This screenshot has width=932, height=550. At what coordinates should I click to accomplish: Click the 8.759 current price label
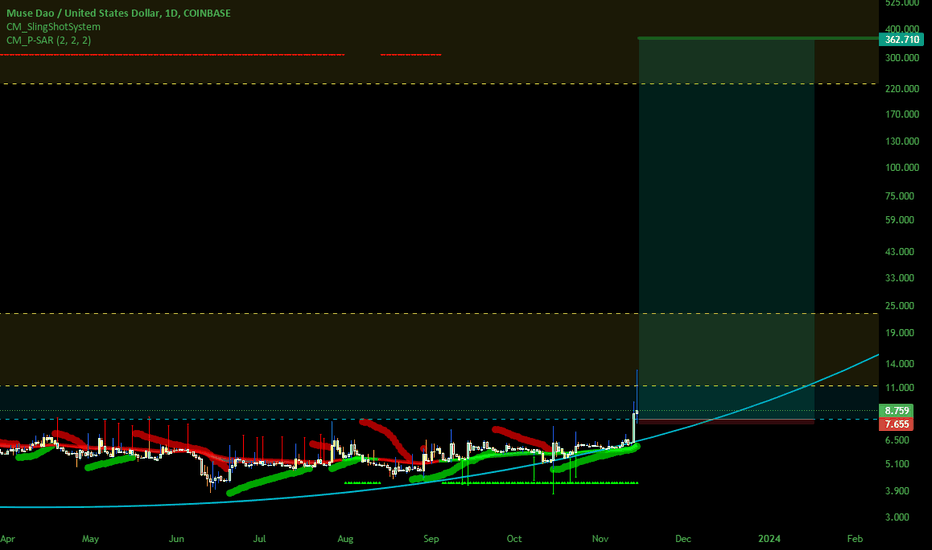tap(896, 410)
